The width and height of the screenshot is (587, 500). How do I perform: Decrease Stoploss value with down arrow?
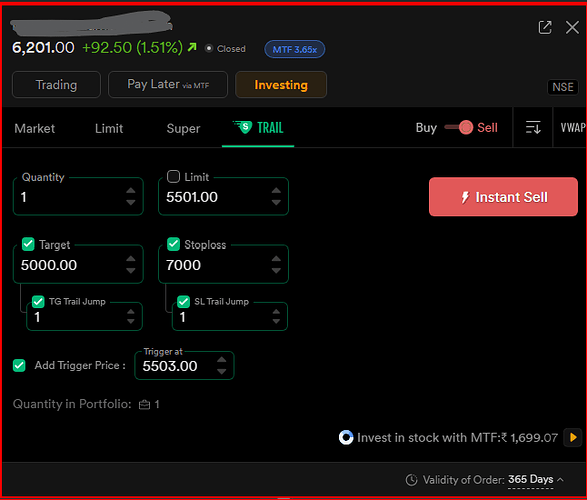[276, 271]
